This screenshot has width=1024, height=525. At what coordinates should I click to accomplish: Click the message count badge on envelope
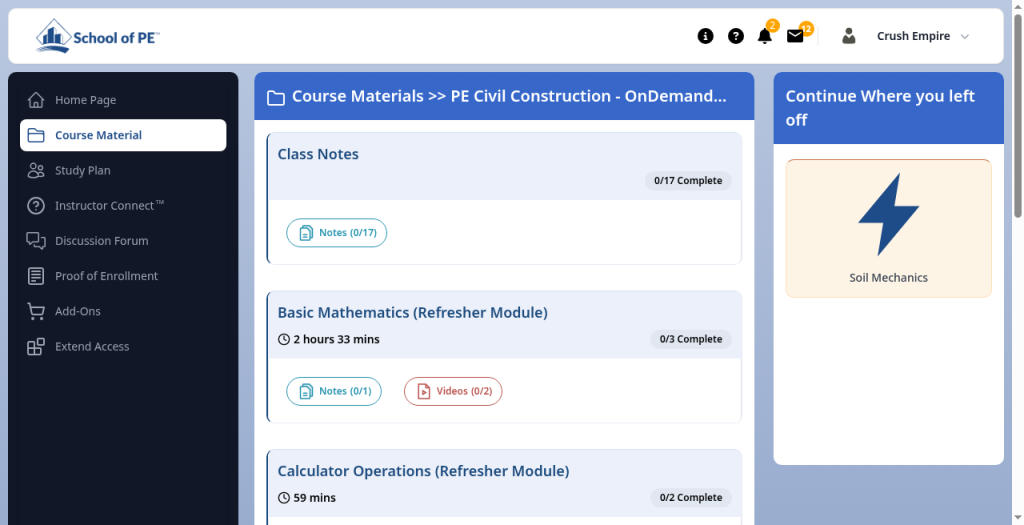tap(807, 29)
